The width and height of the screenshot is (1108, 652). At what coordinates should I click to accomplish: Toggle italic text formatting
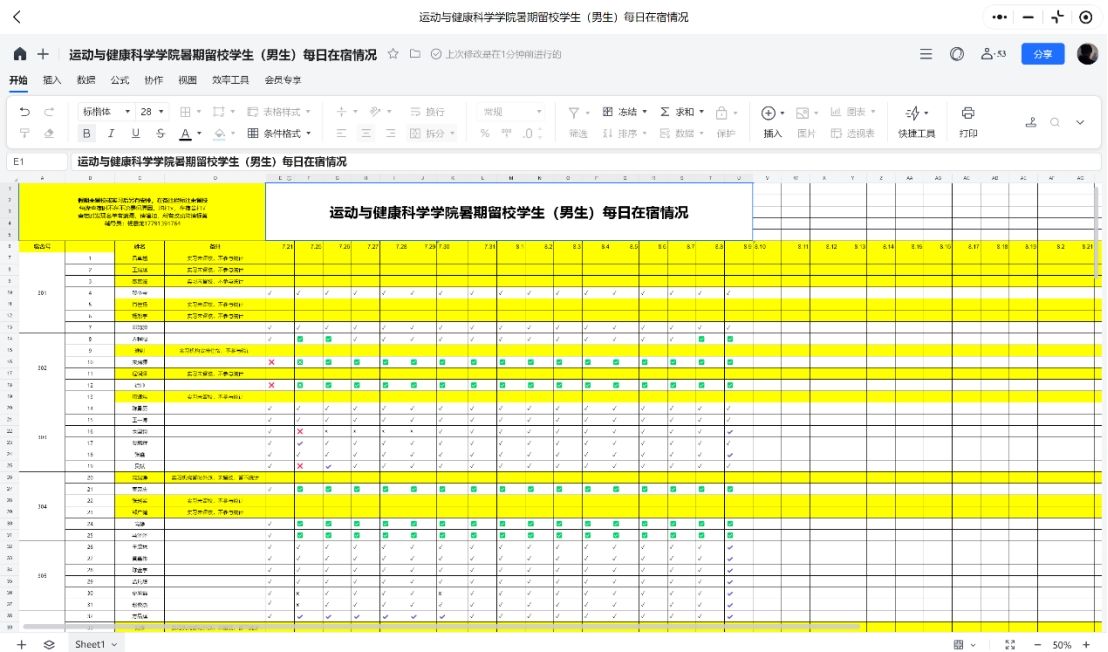click(x=111, y=133)
